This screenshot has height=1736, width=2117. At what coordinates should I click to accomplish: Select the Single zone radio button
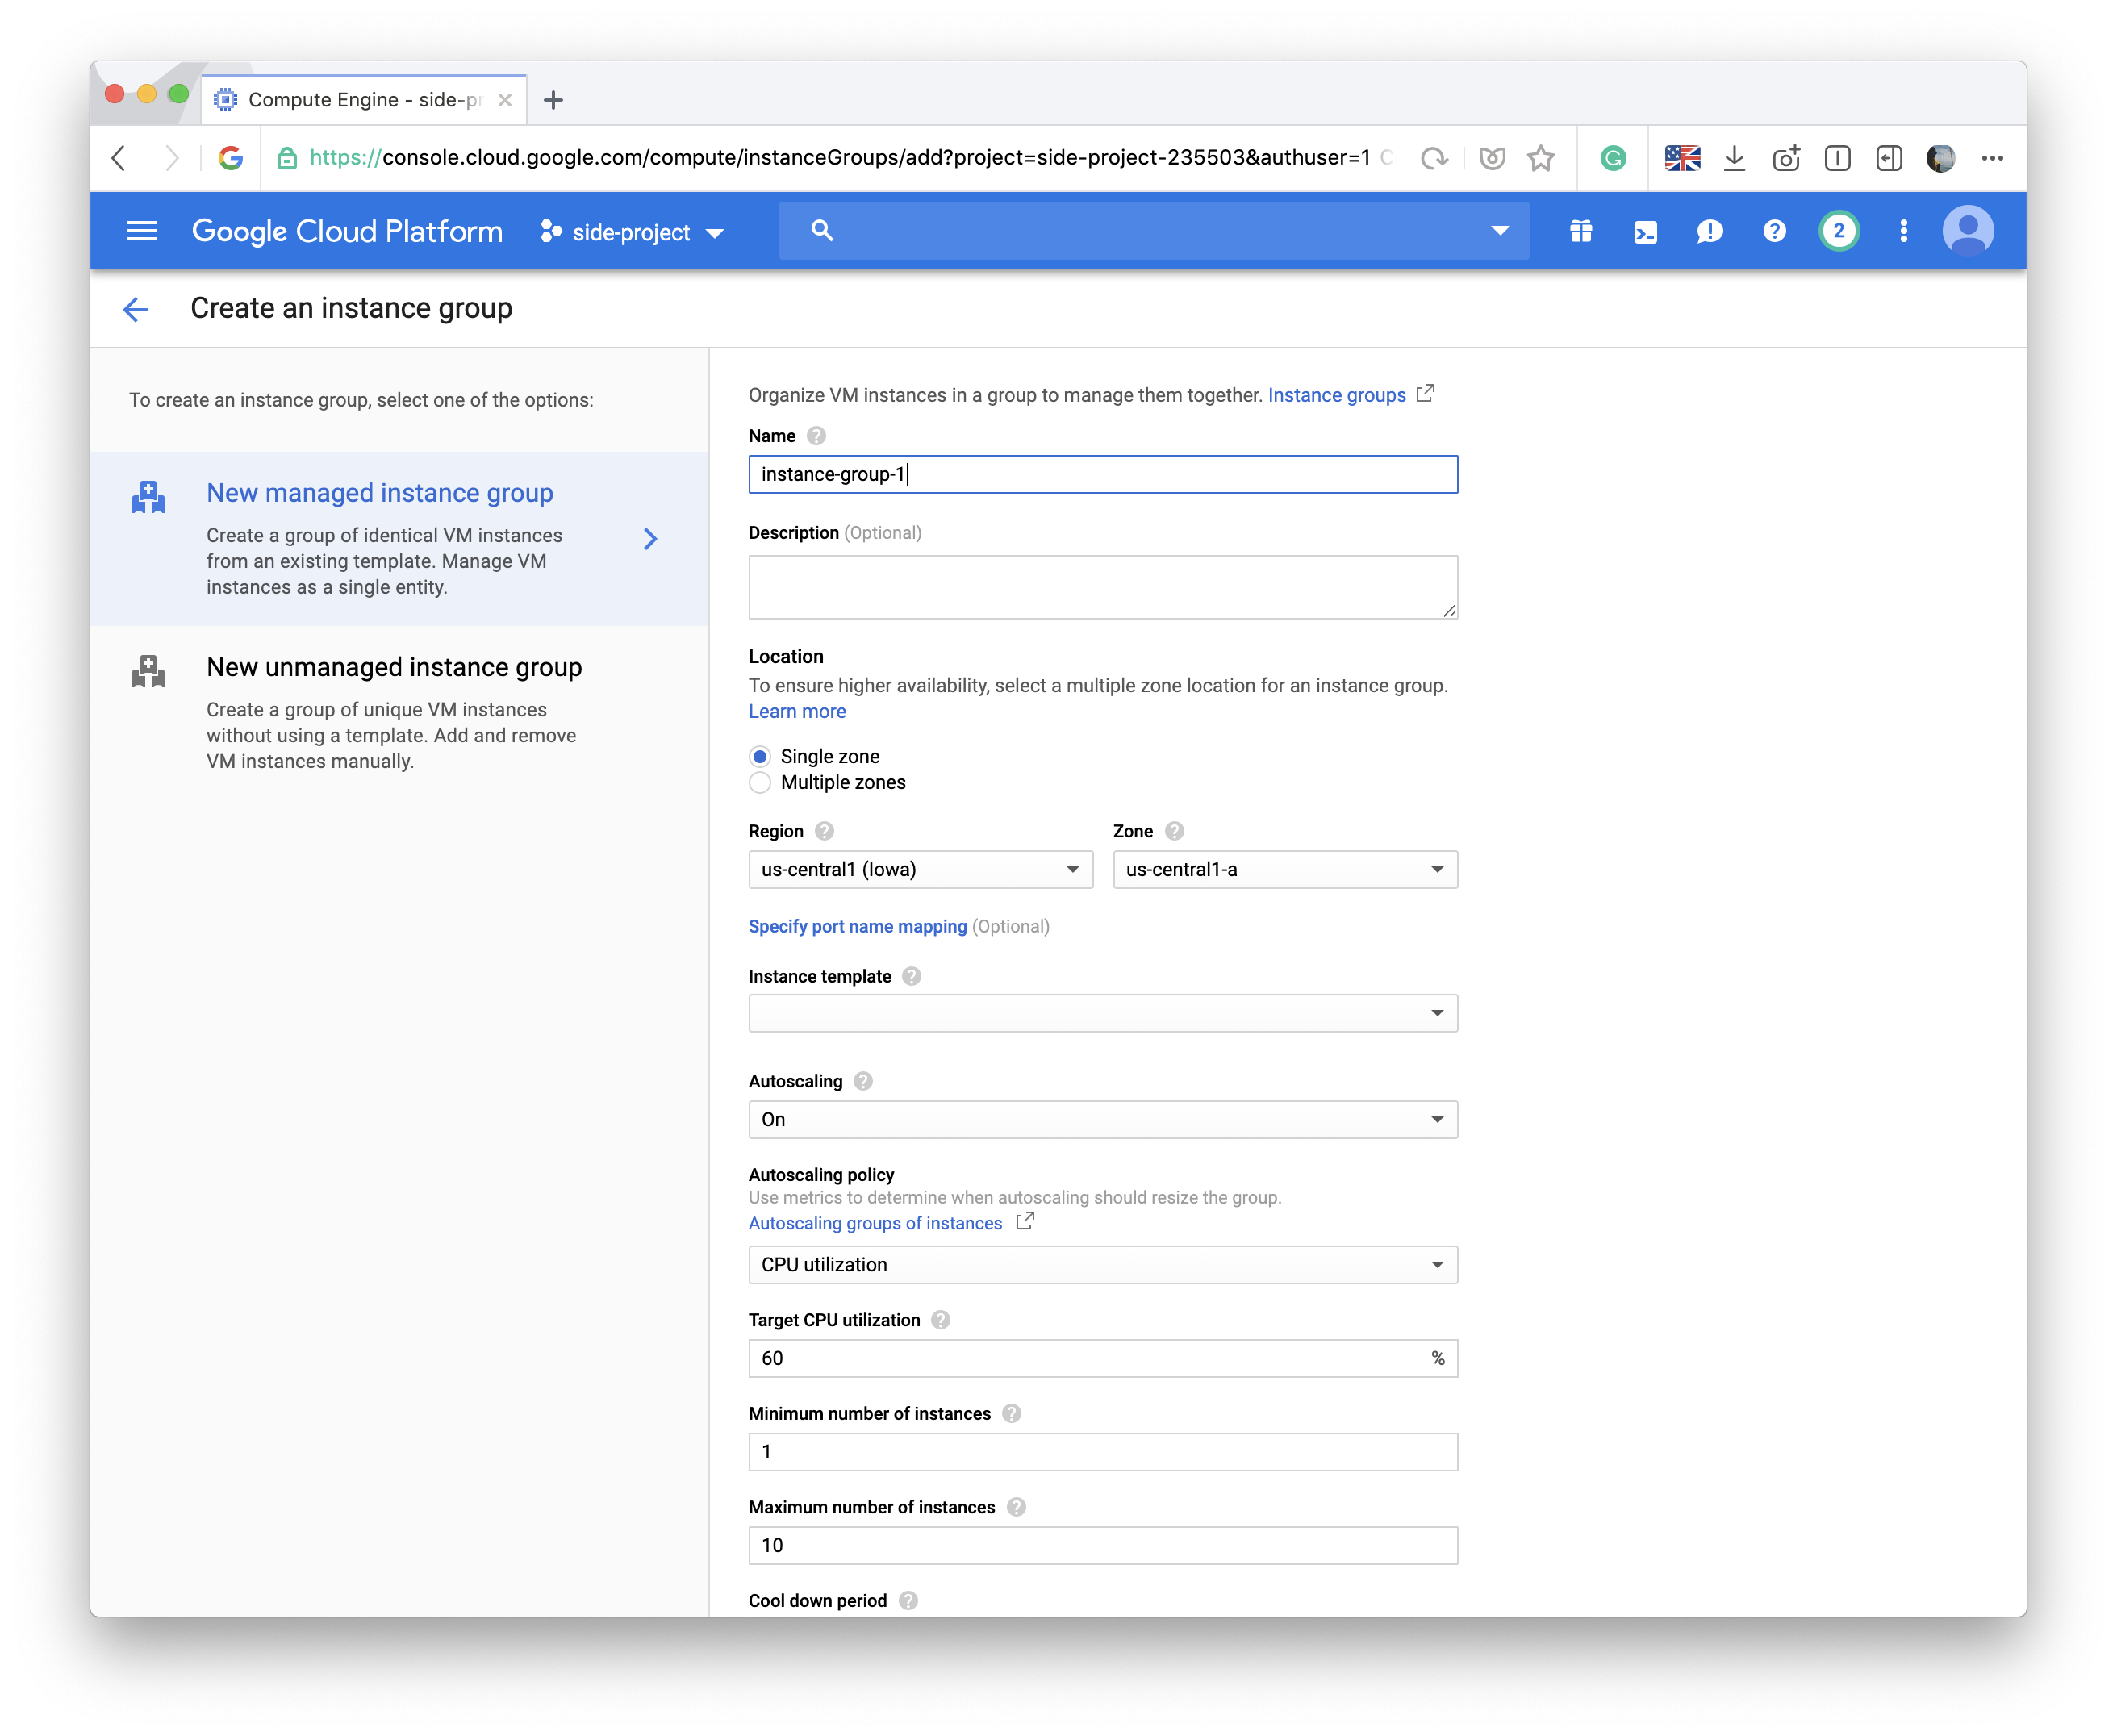click(760, 757)
